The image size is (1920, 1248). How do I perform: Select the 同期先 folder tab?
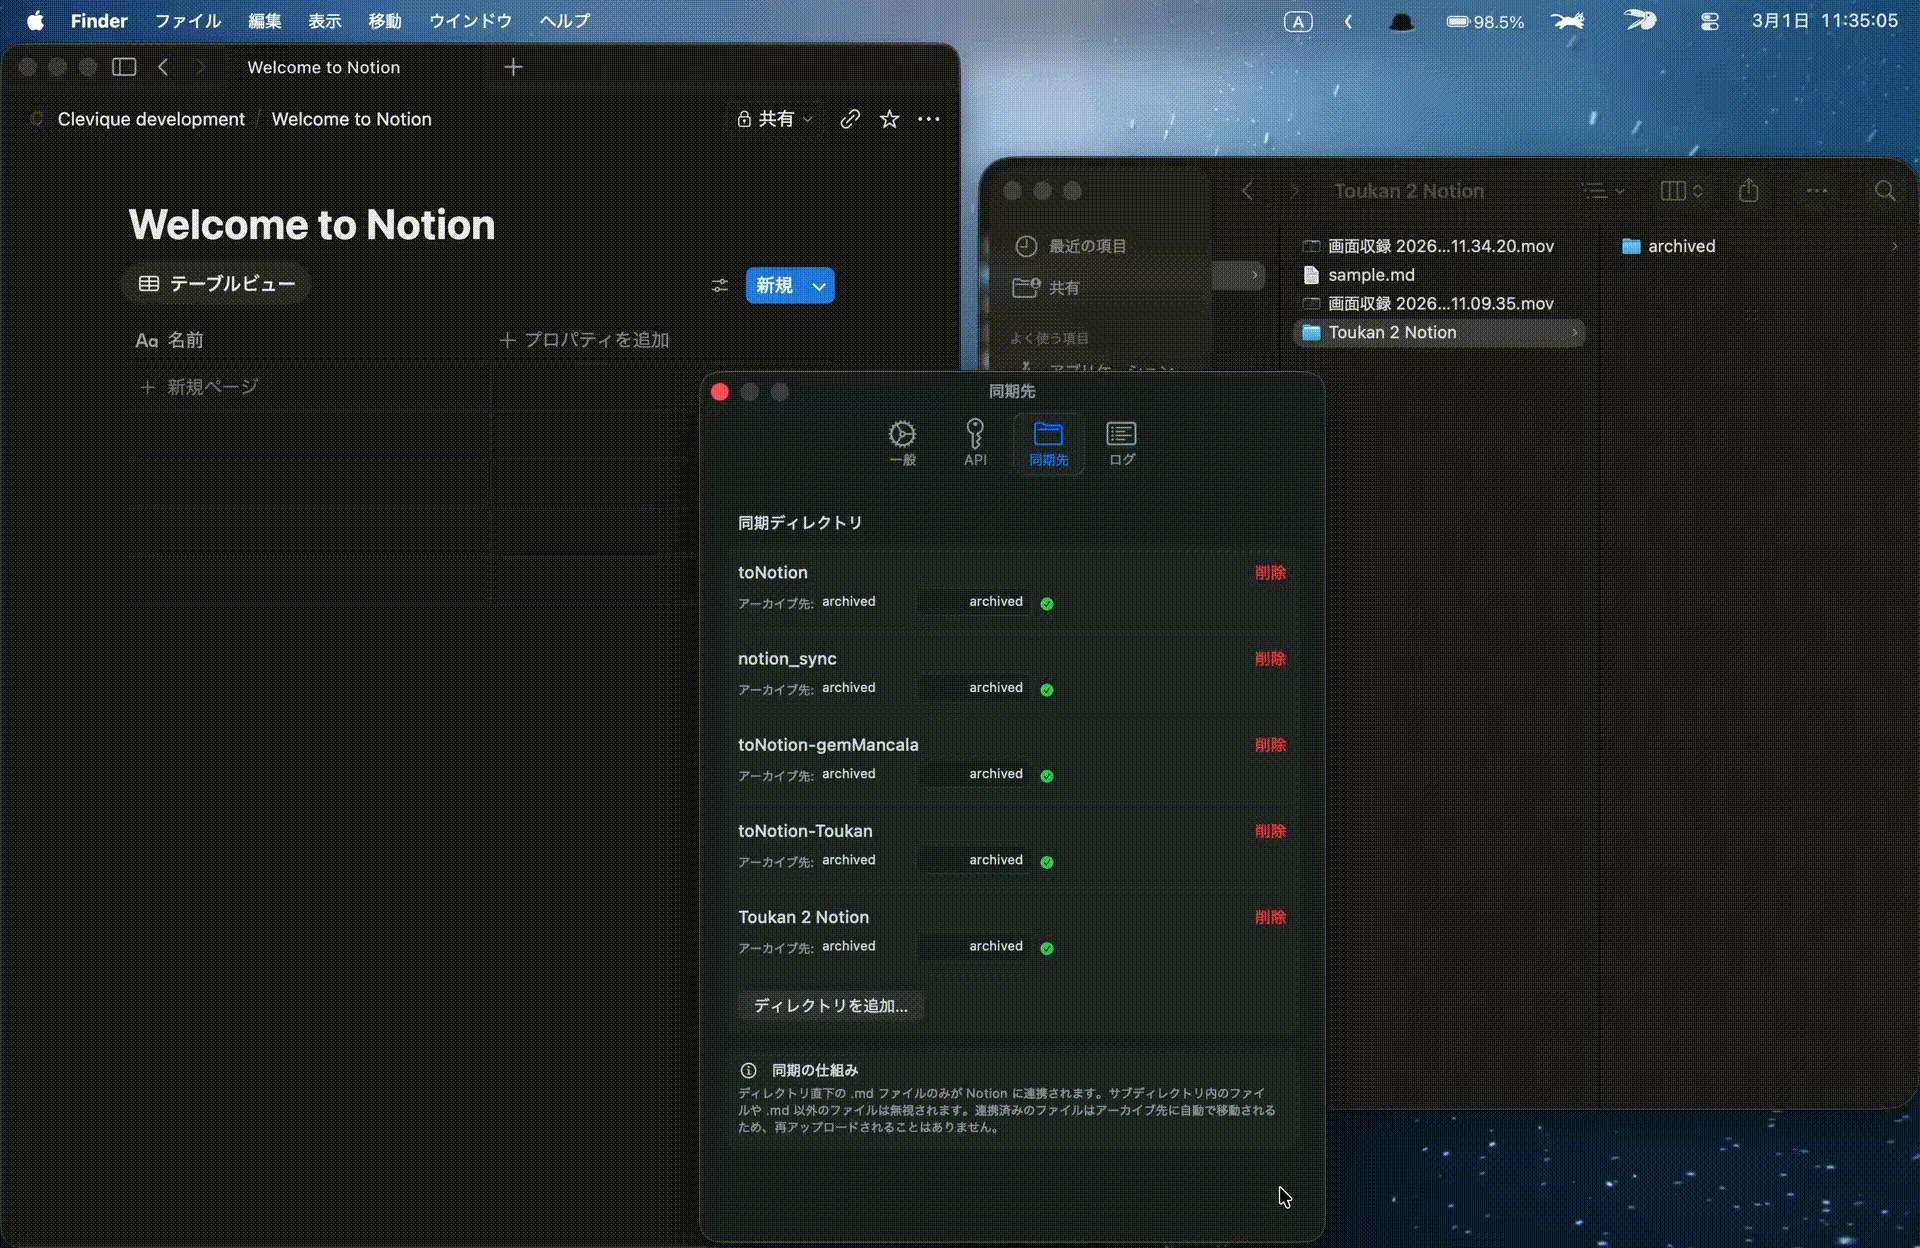coord(1048,443)
